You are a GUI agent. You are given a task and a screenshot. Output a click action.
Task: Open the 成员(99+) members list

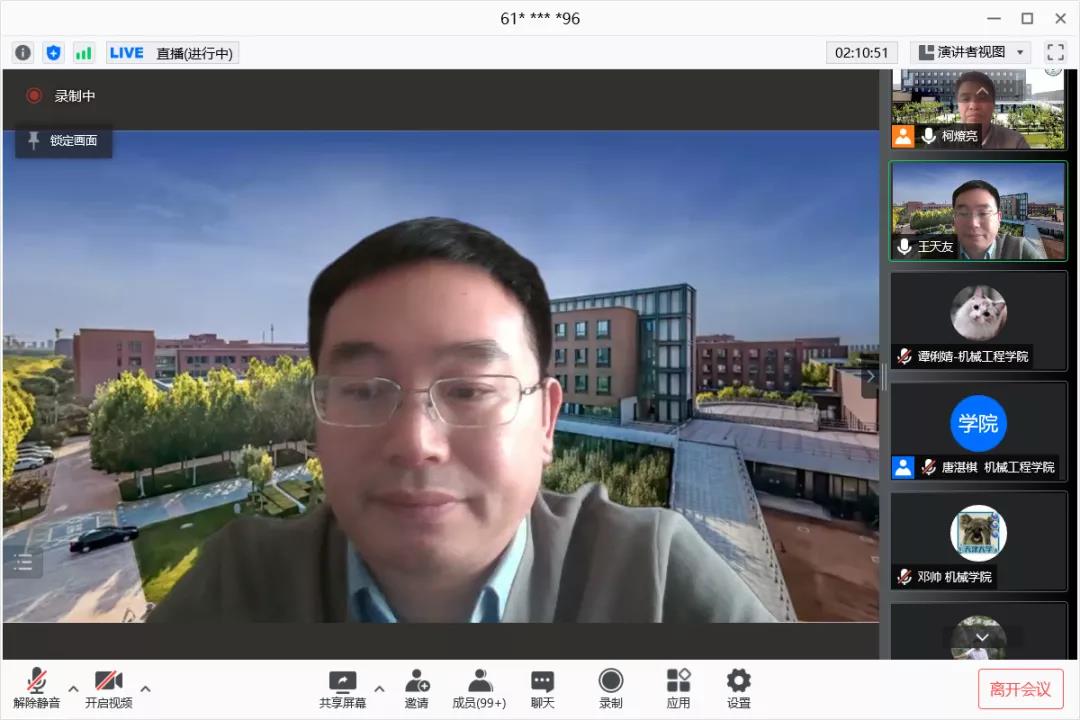click(479, 688)
